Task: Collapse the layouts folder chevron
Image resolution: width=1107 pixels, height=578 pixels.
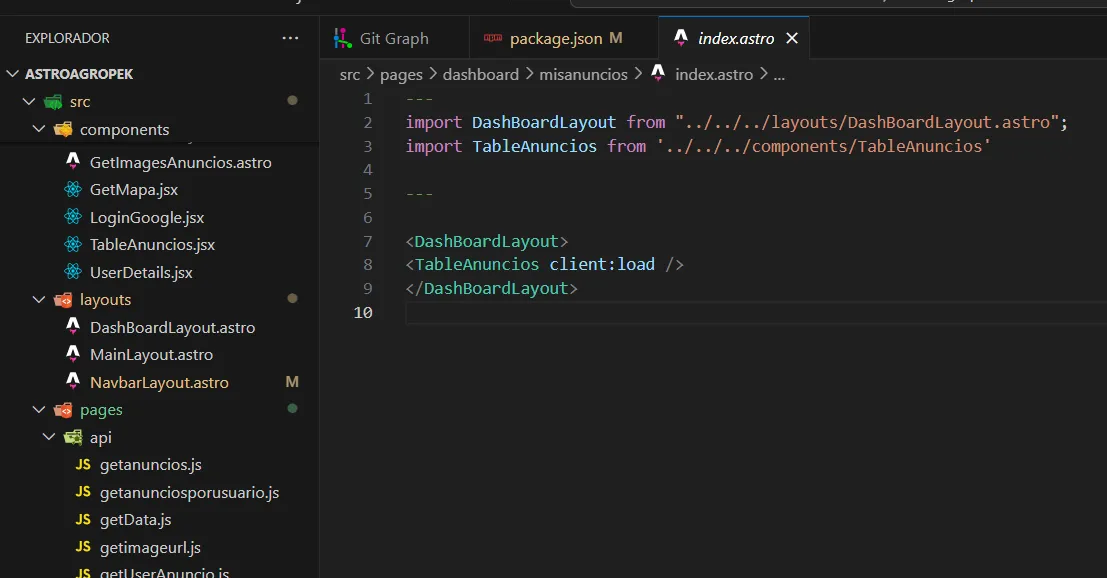Action: (x=39, y=300)
